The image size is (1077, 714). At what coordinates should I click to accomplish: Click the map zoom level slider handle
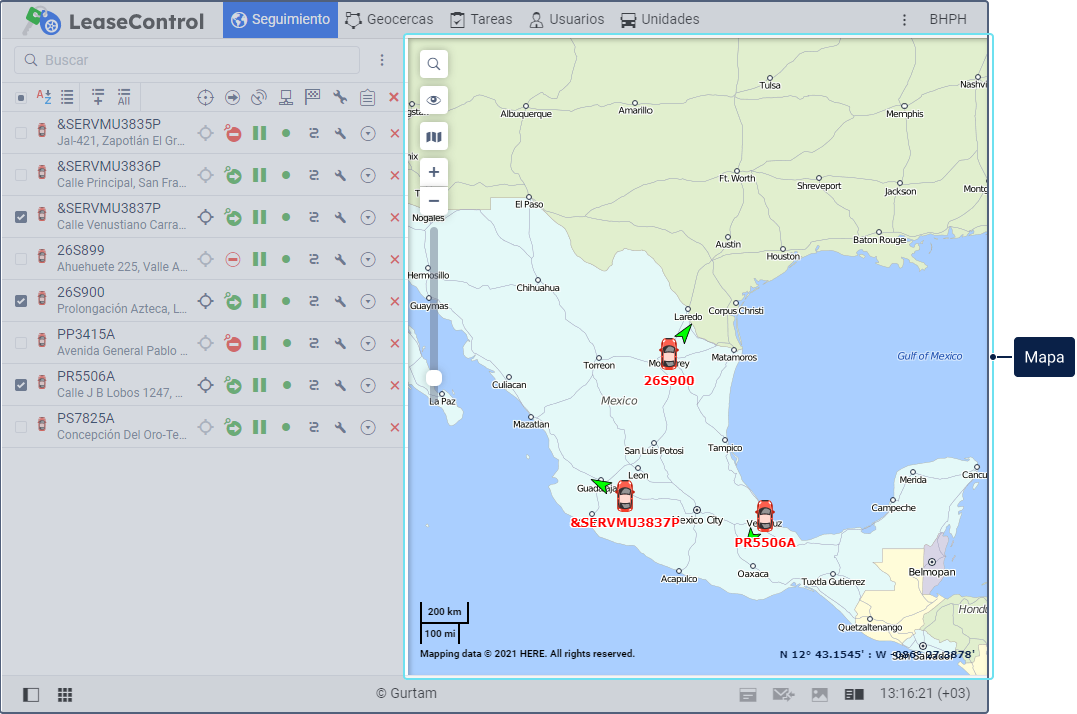[434, 377]
